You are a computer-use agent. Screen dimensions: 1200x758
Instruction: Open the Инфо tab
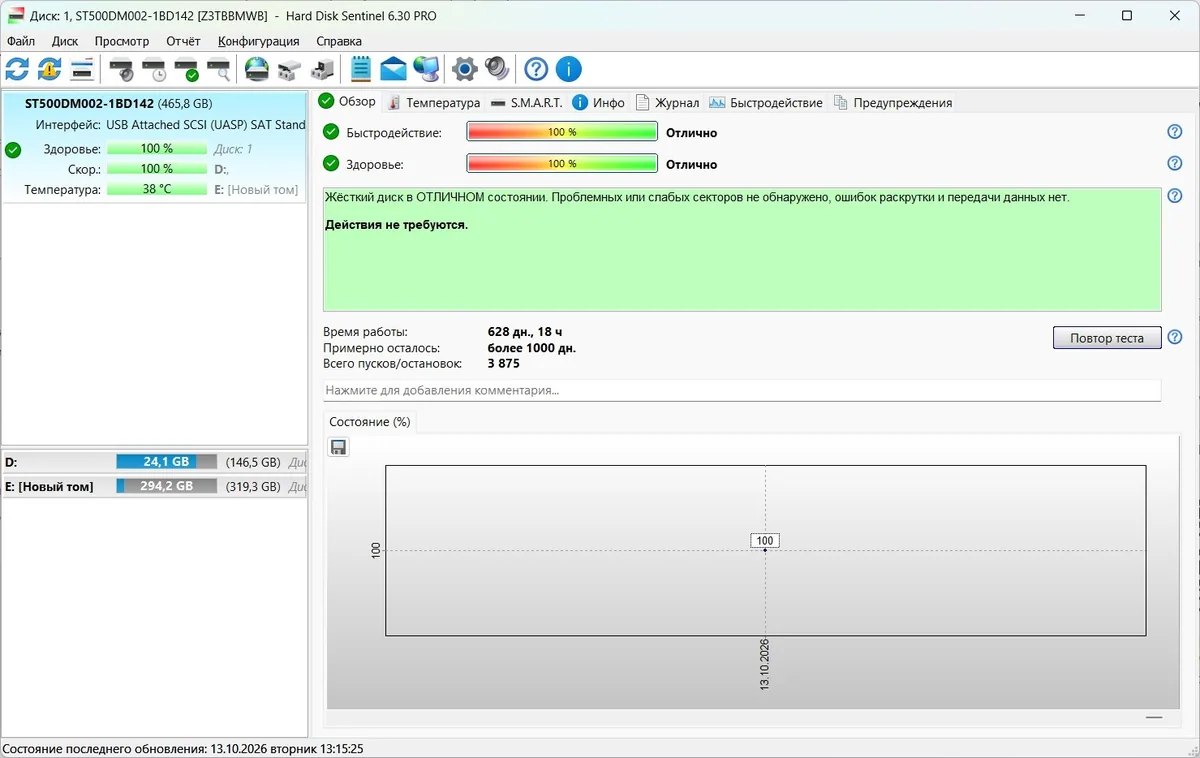(598, 102)
